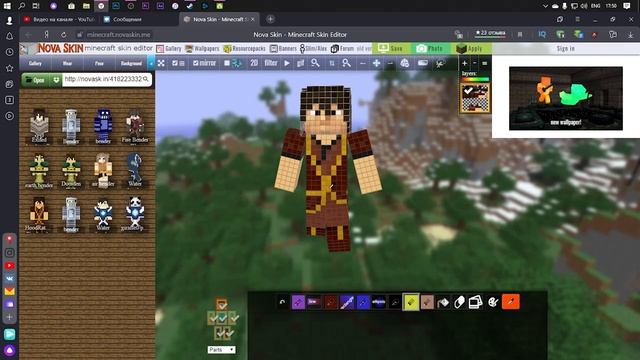Select the earth bender skin thumbnail
Viewport: 640px width, 360px height.
tap(39, 171)
